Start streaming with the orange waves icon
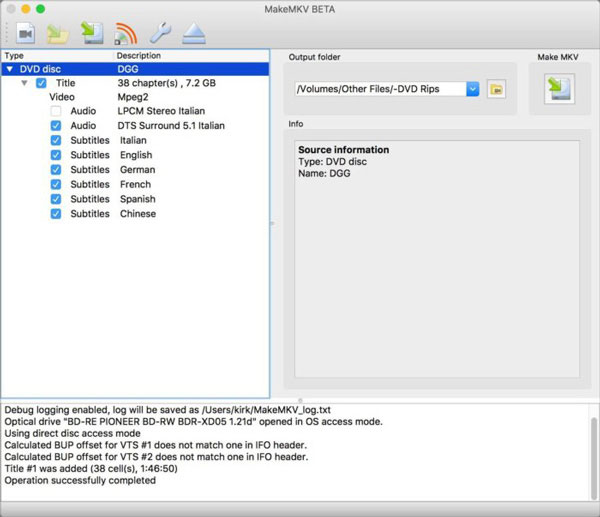This screenshot has height=517, width=600. pyautogui.click(x=126, y=33)
